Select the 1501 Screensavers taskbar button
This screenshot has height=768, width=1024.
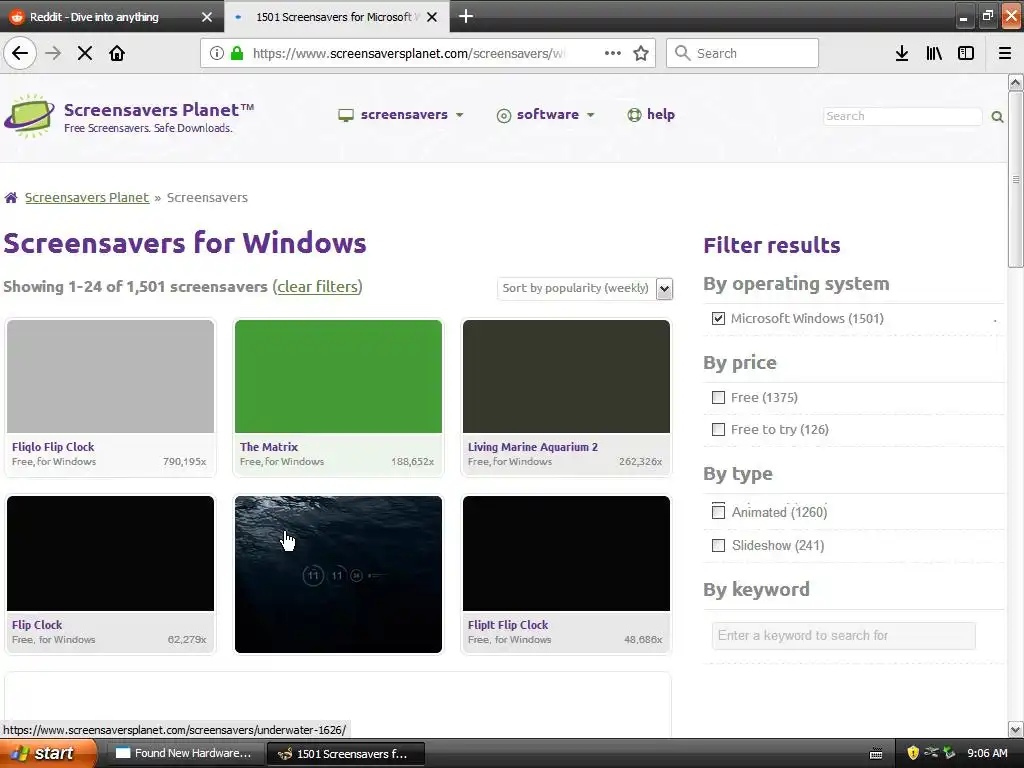point(346,754)
